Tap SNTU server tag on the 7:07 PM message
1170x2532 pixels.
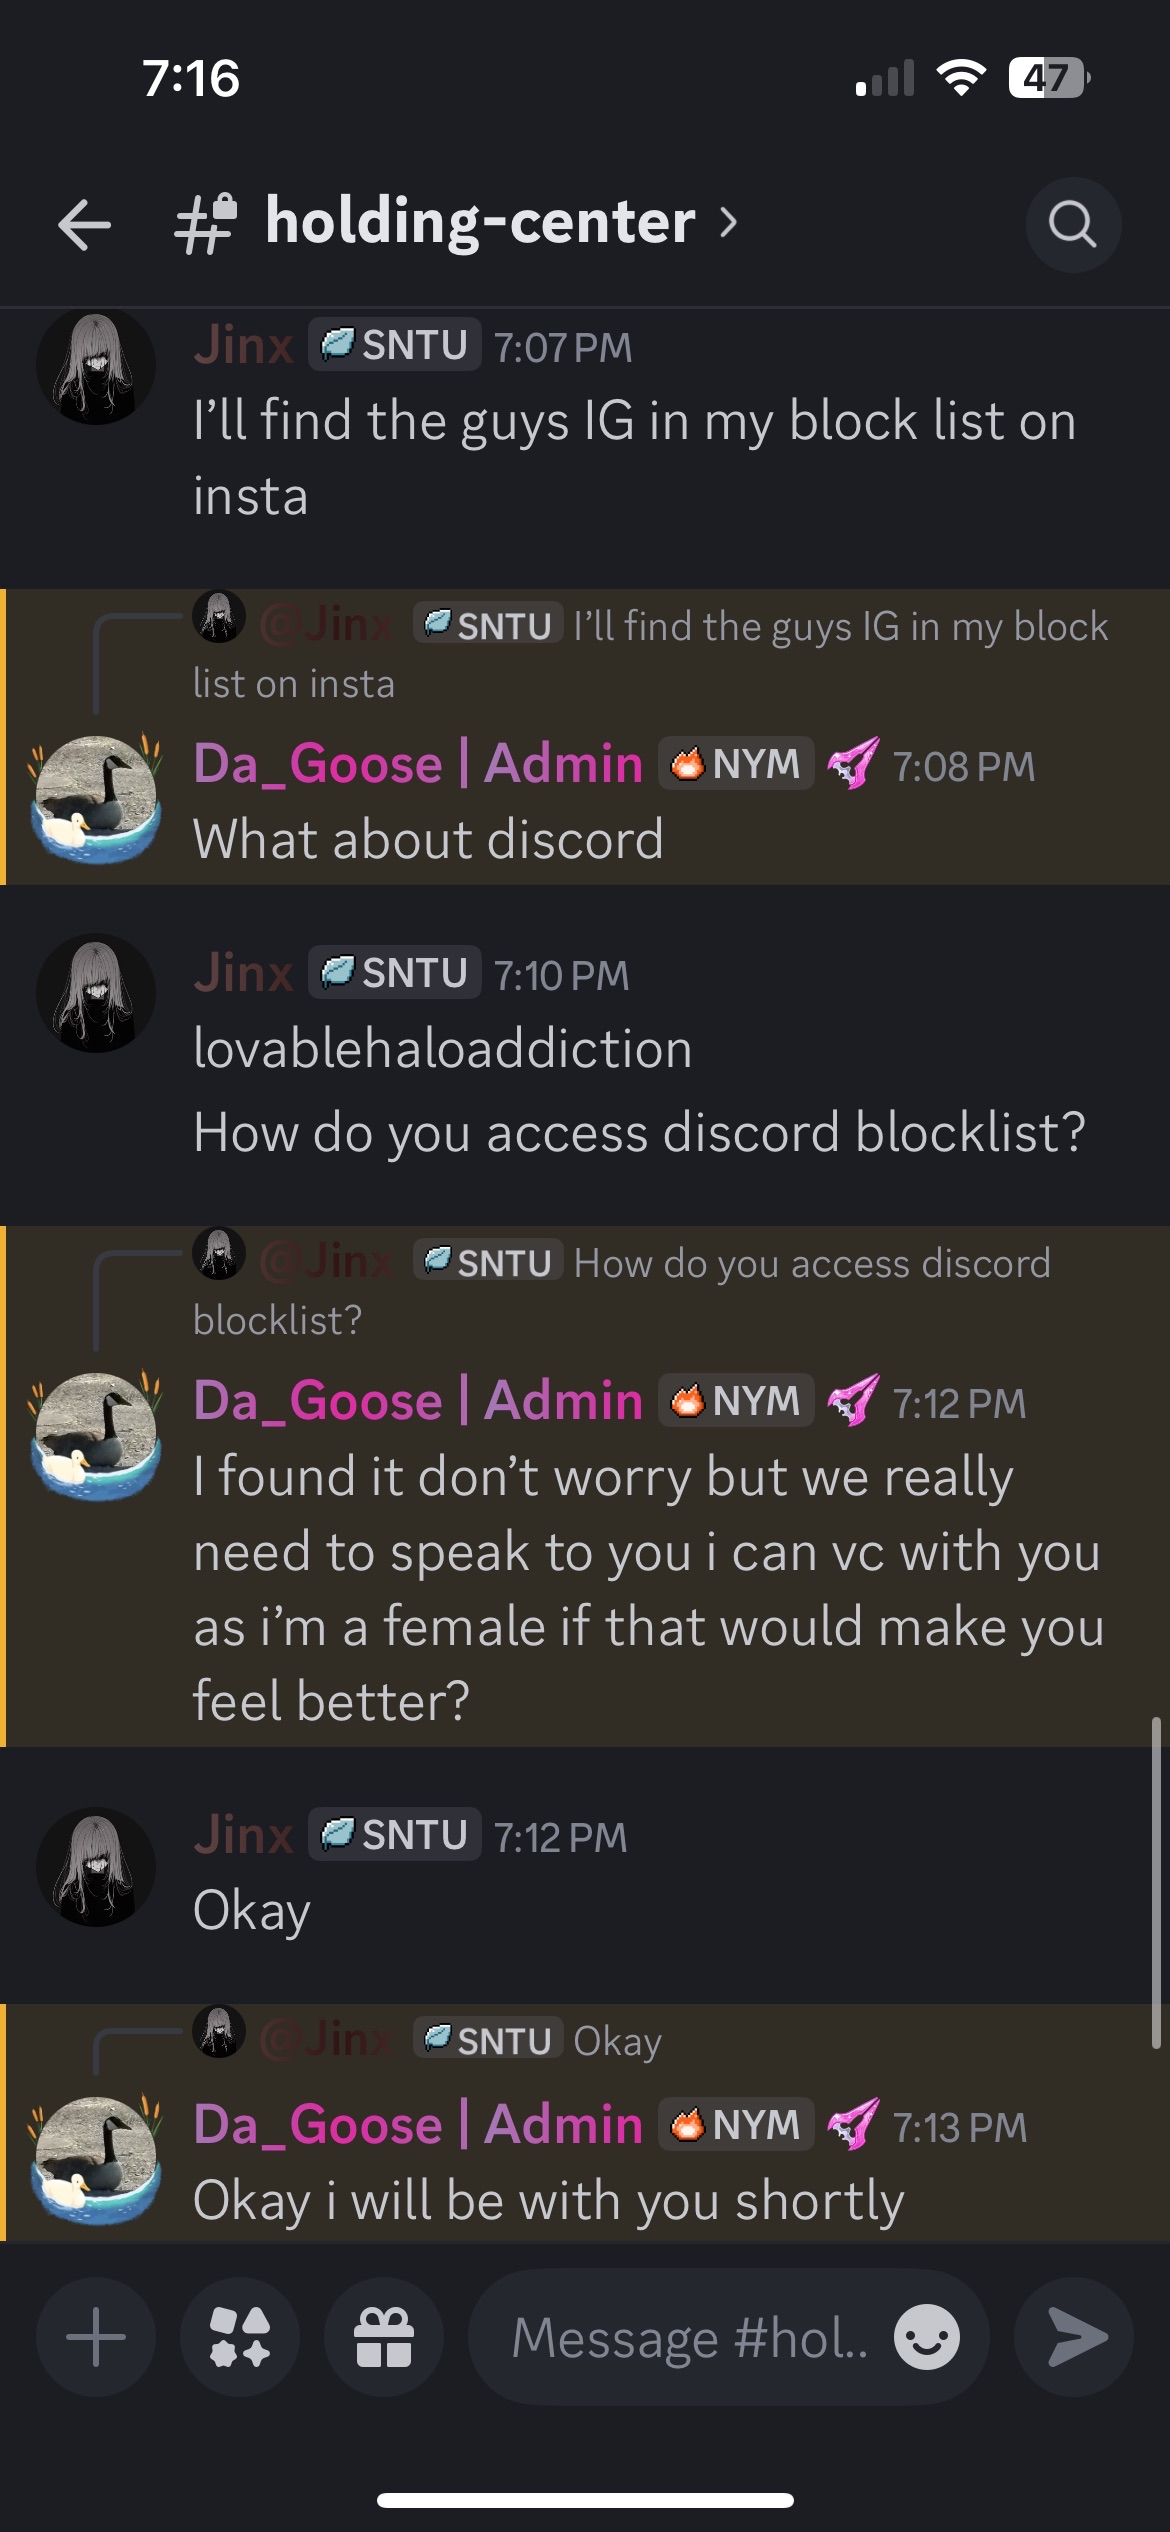[x=395, y=345]
